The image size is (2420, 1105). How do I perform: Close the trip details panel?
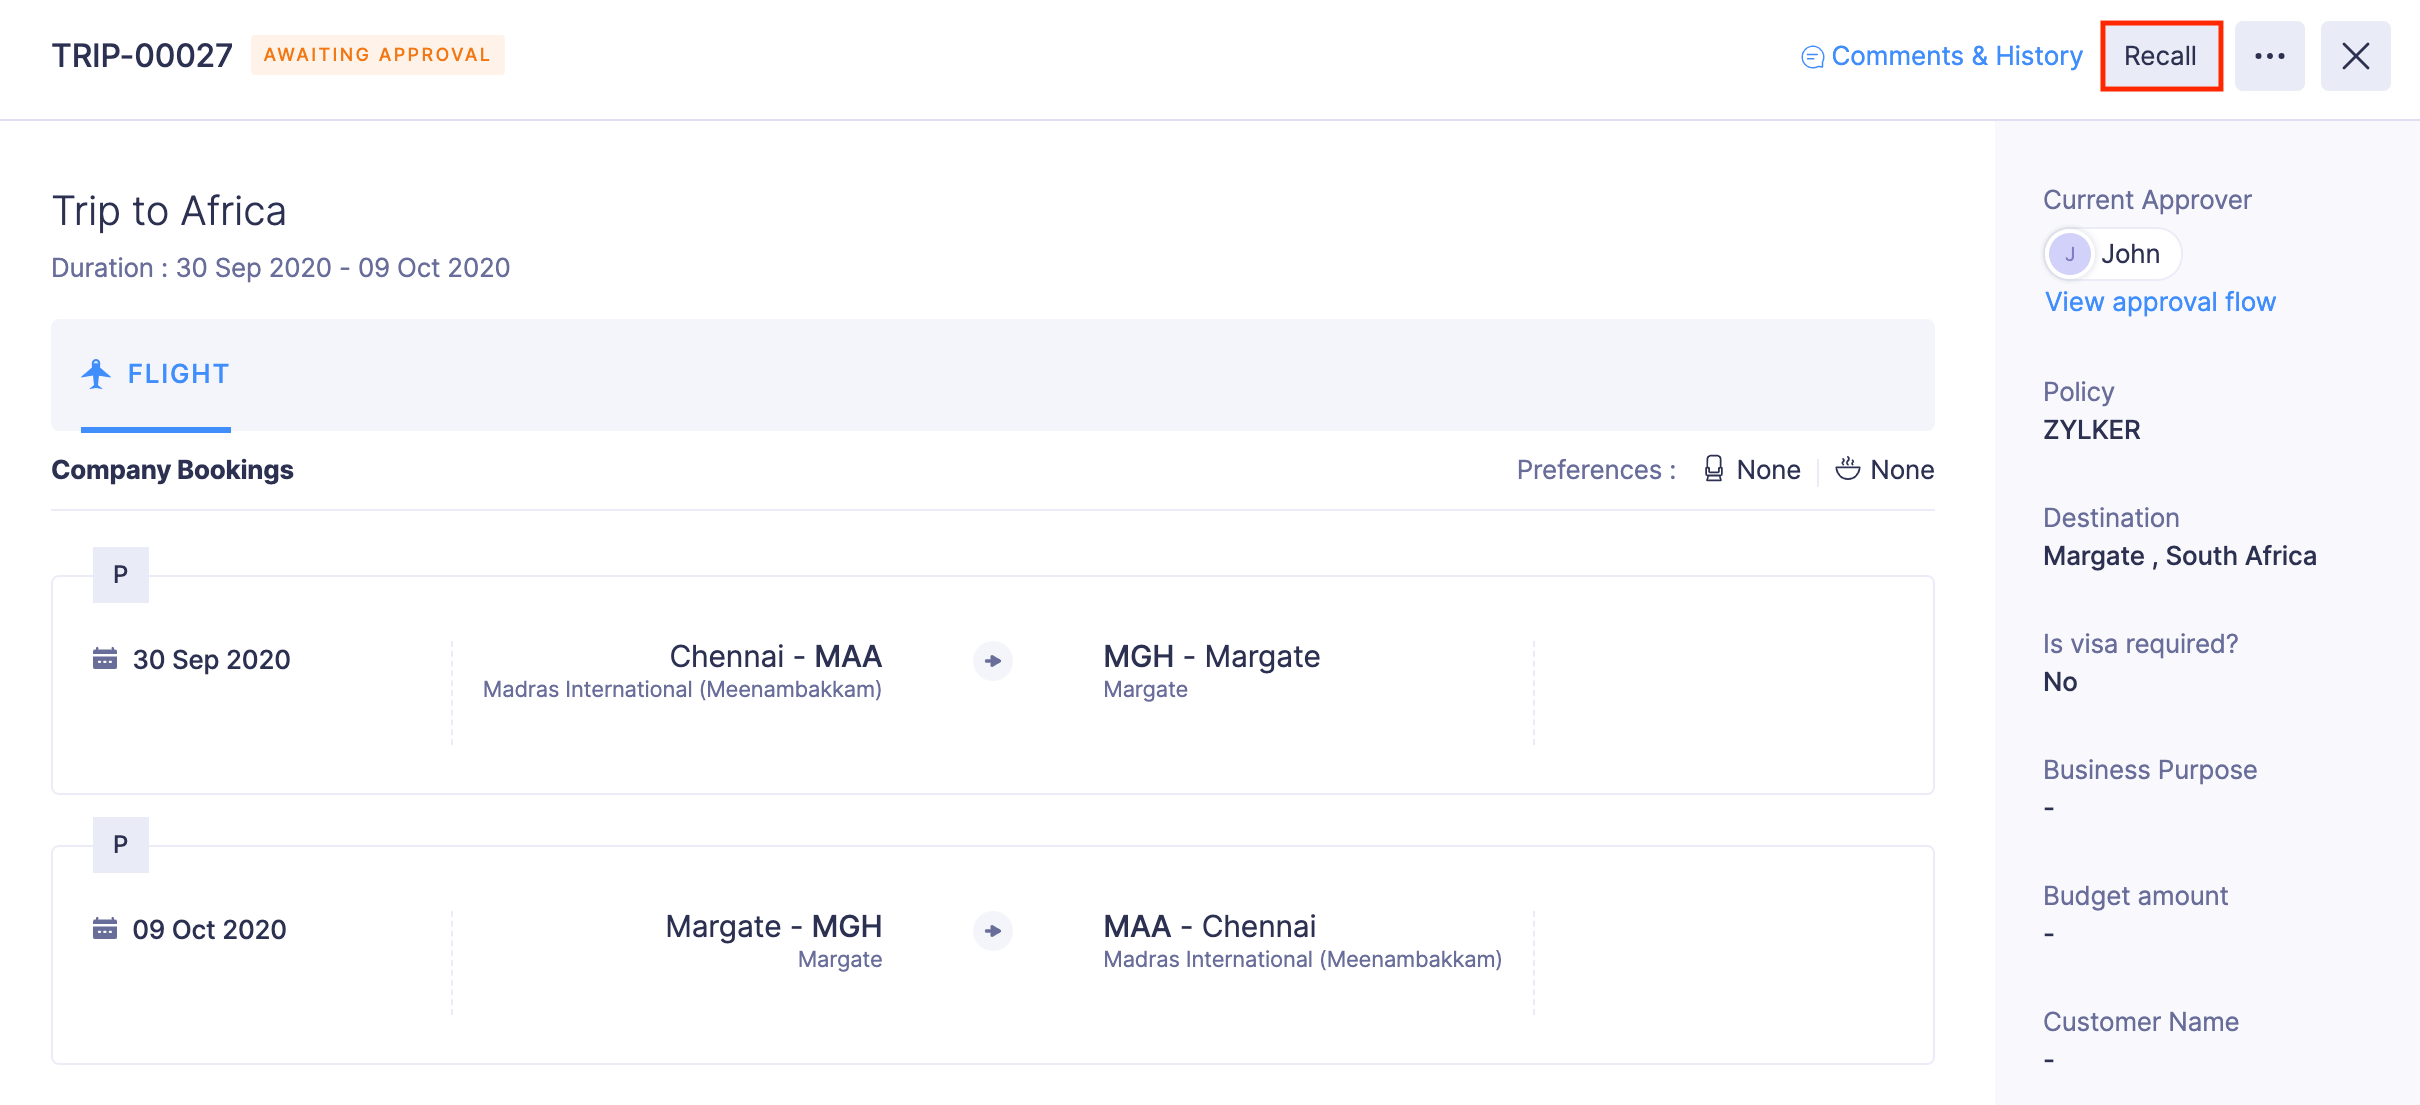(2355, 56)
